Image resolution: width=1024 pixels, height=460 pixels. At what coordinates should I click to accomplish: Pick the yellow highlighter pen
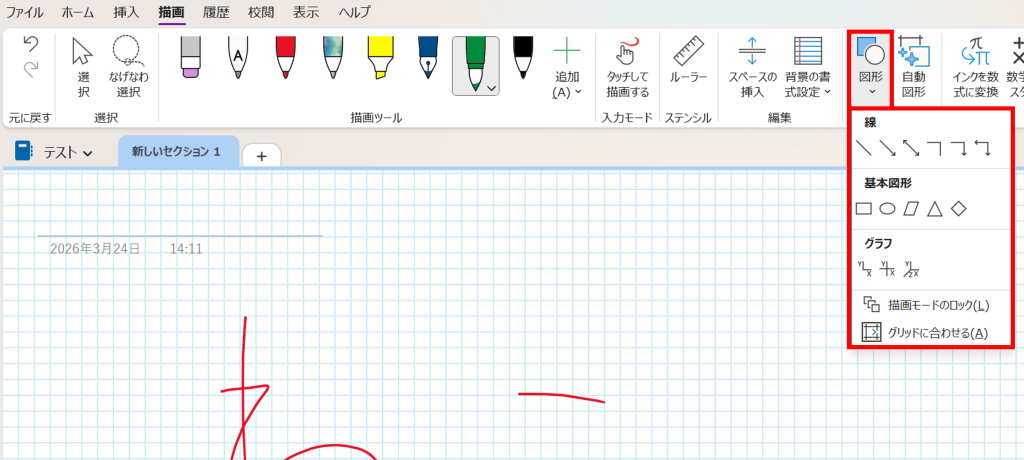[379, 58]
